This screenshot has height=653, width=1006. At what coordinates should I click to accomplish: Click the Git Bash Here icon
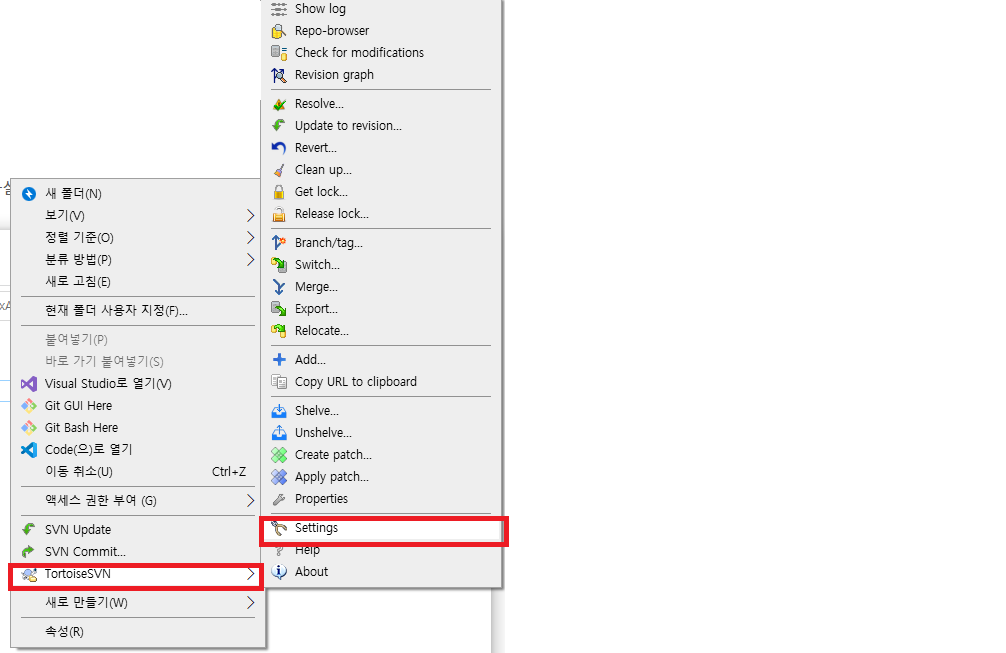click(x=29, y=427)
